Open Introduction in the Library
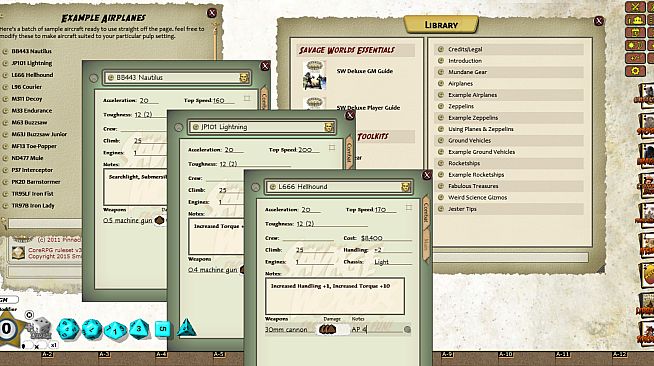The image size is (654, 366). click(509, 61)
